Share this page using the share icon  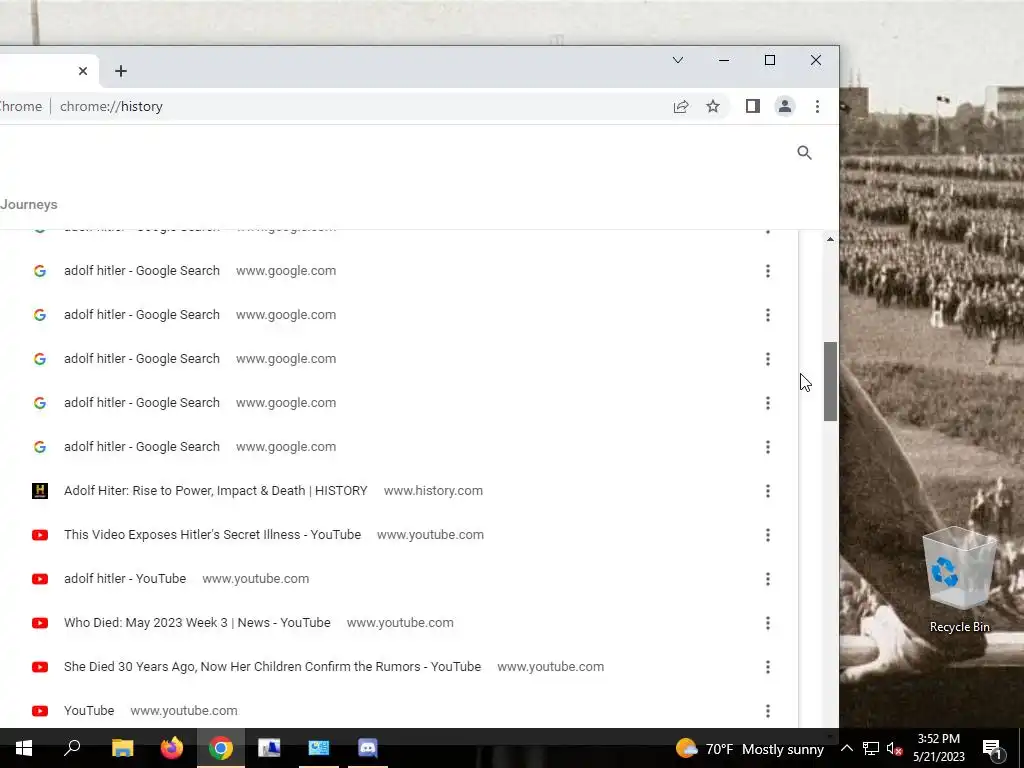pos(680,106)
